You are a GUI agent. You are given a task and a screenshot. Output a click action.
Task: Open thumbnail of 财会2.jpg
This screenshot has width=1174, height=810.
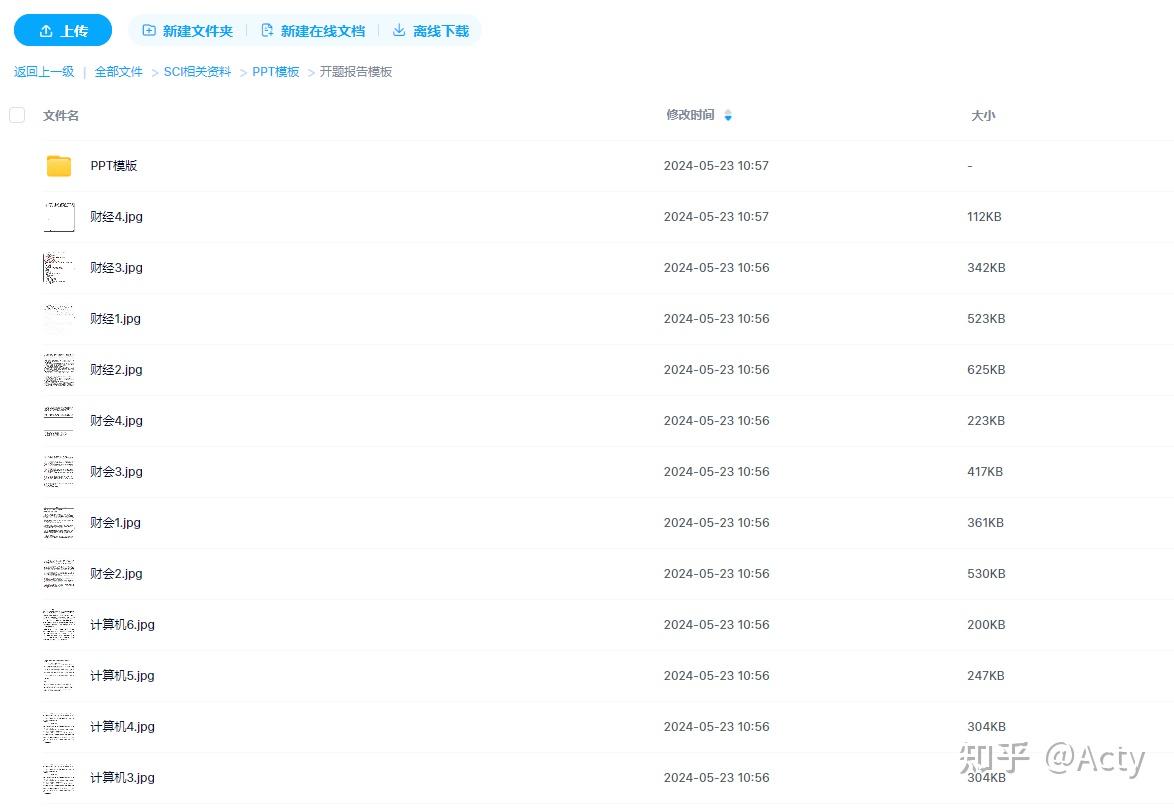point(59,573)
